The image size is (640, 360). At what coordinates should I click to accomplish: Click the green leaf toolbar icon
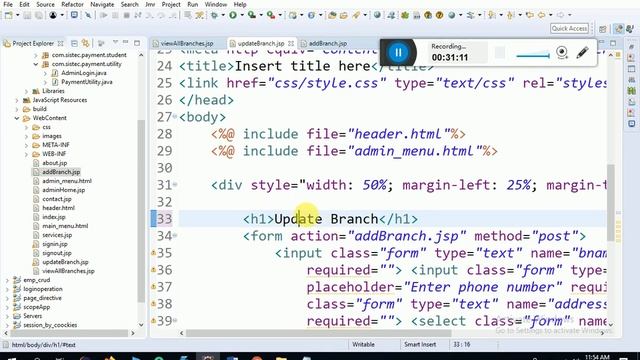coord(405,15)
